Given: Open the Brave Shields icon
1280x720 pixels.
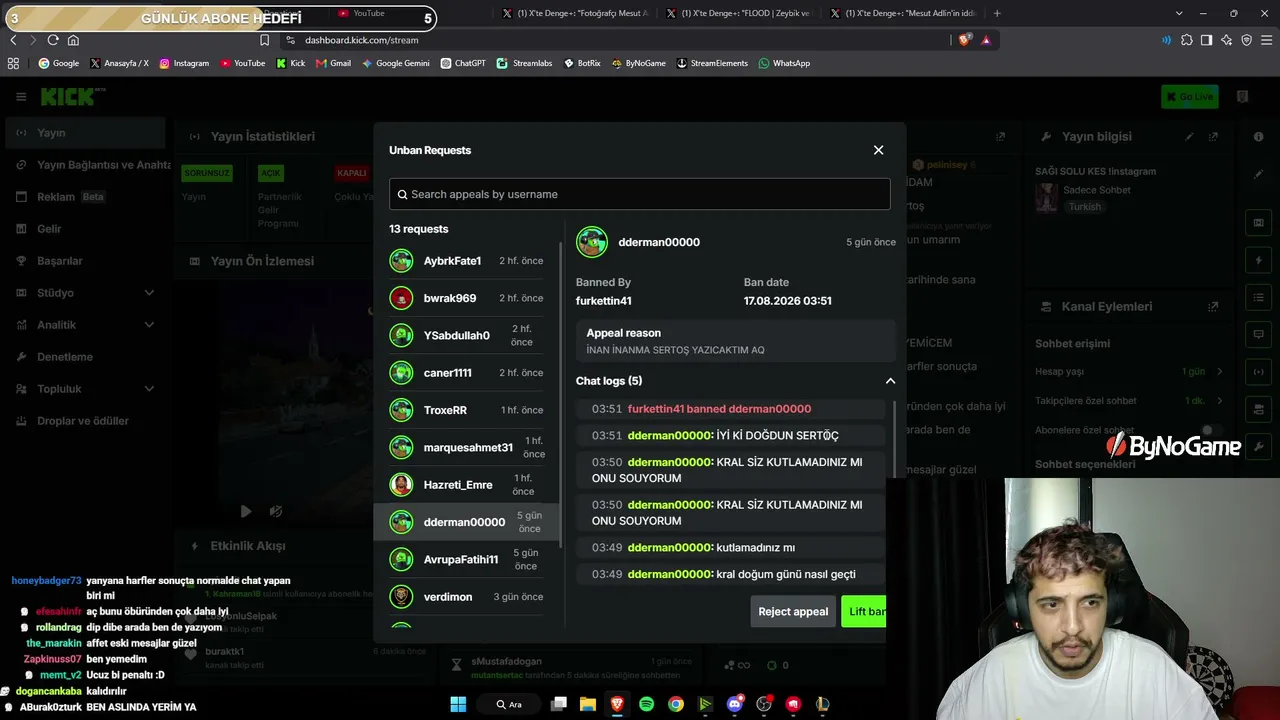Looking at the screenshot, I should click(964, 40).
